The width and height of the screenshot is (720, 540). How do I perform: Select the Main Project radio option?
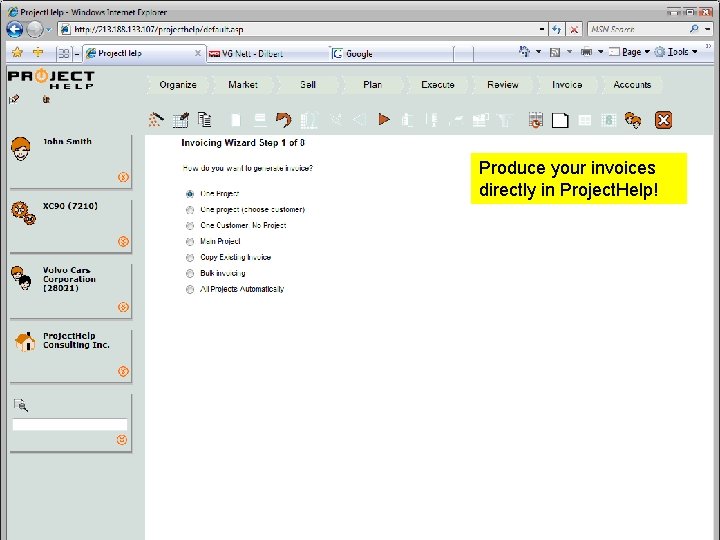[190, 242]
